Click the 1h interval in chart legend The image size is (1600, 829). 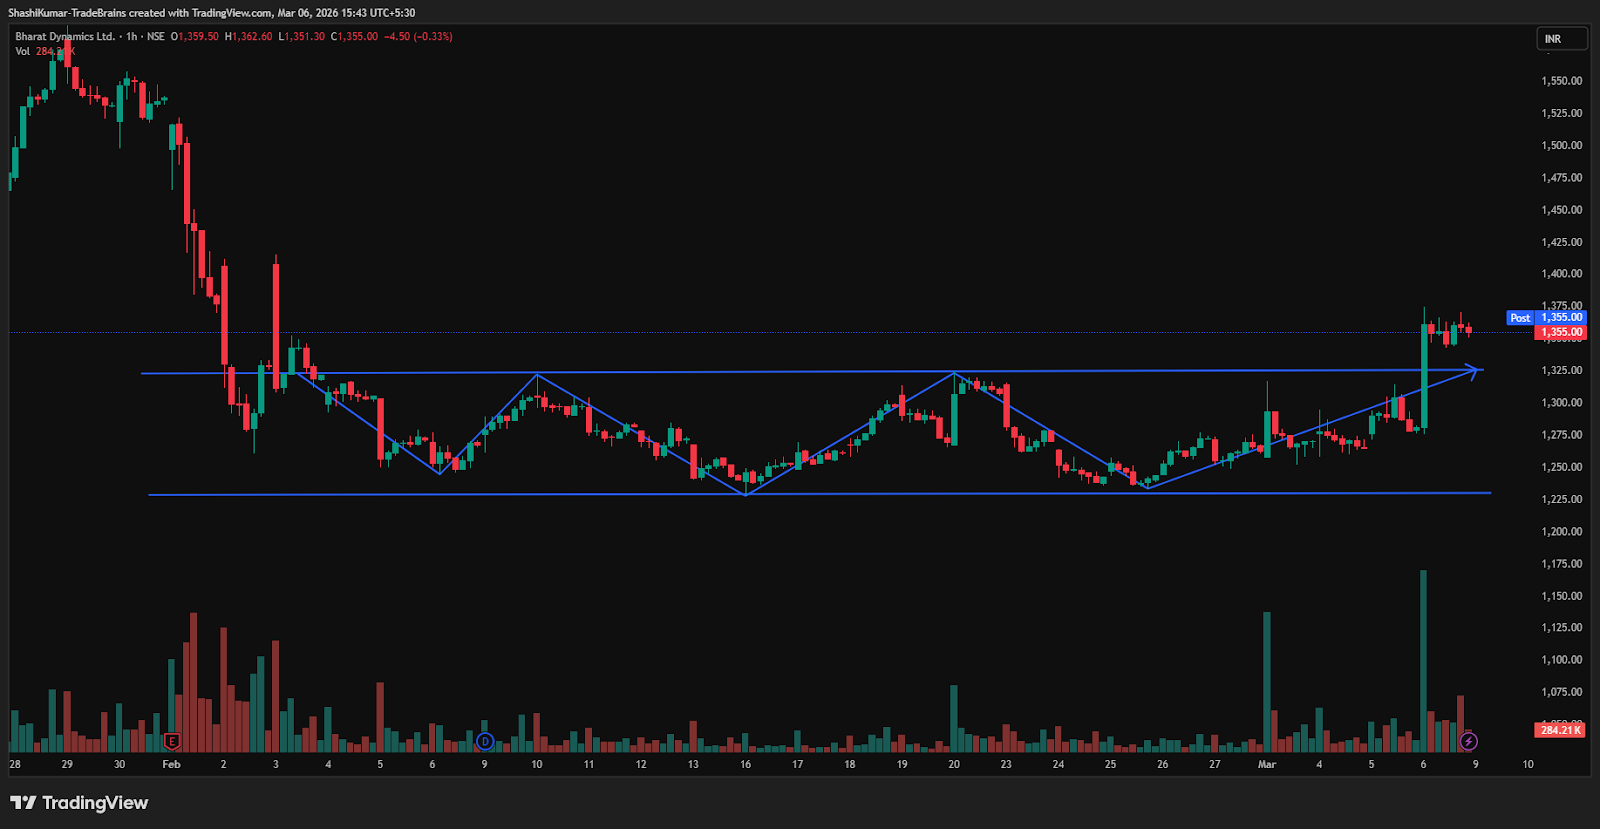tap(131, 37)
